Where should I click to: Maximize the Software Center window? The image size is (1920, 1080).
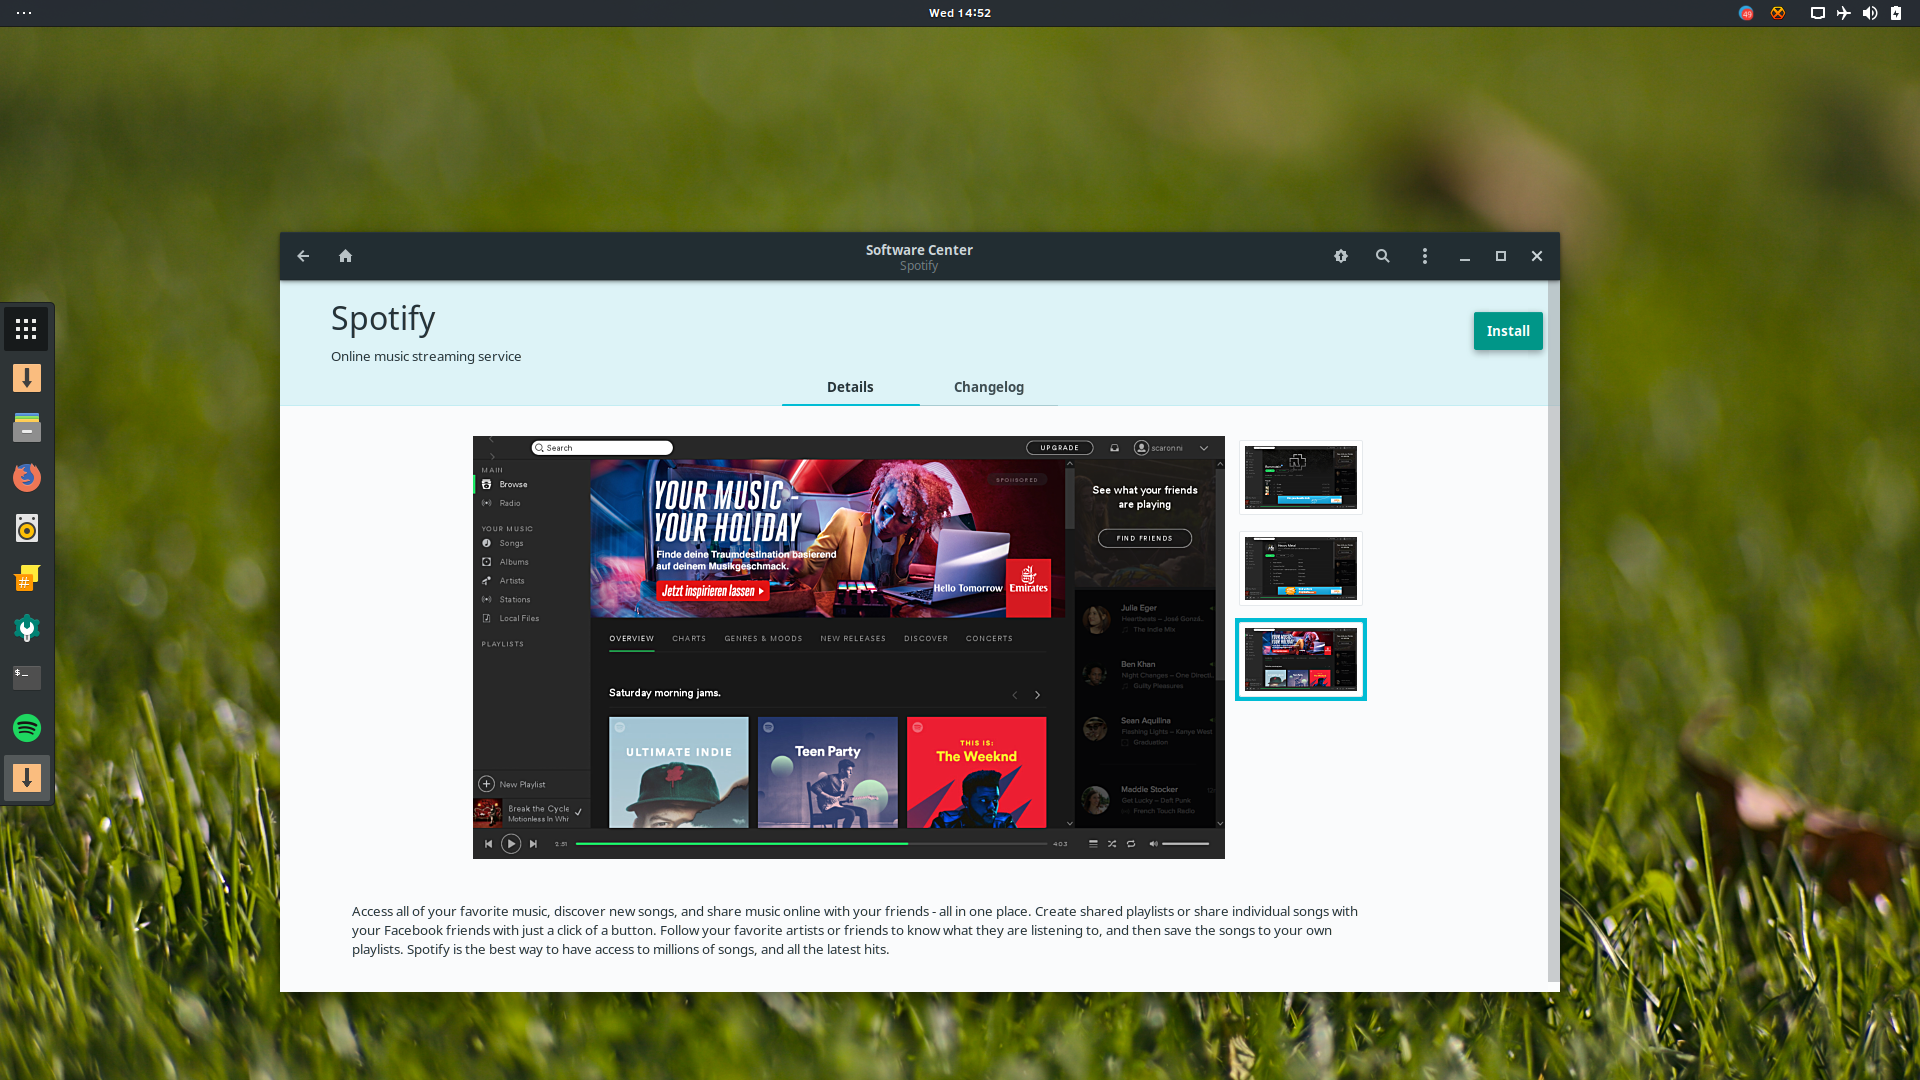[x=1501, y=256]
